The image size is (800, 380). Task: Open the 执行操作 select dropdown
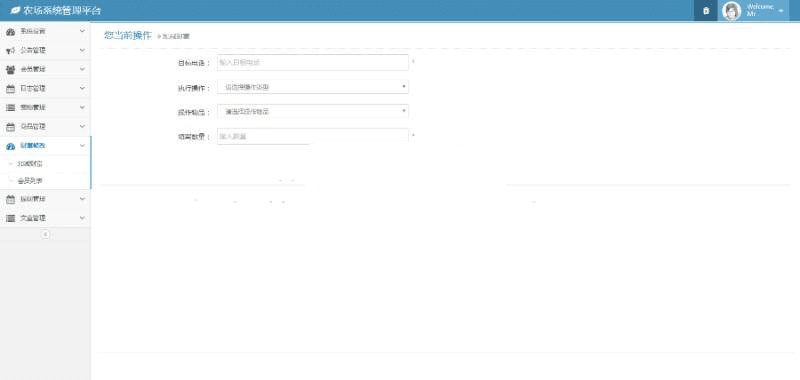point(313,87)
